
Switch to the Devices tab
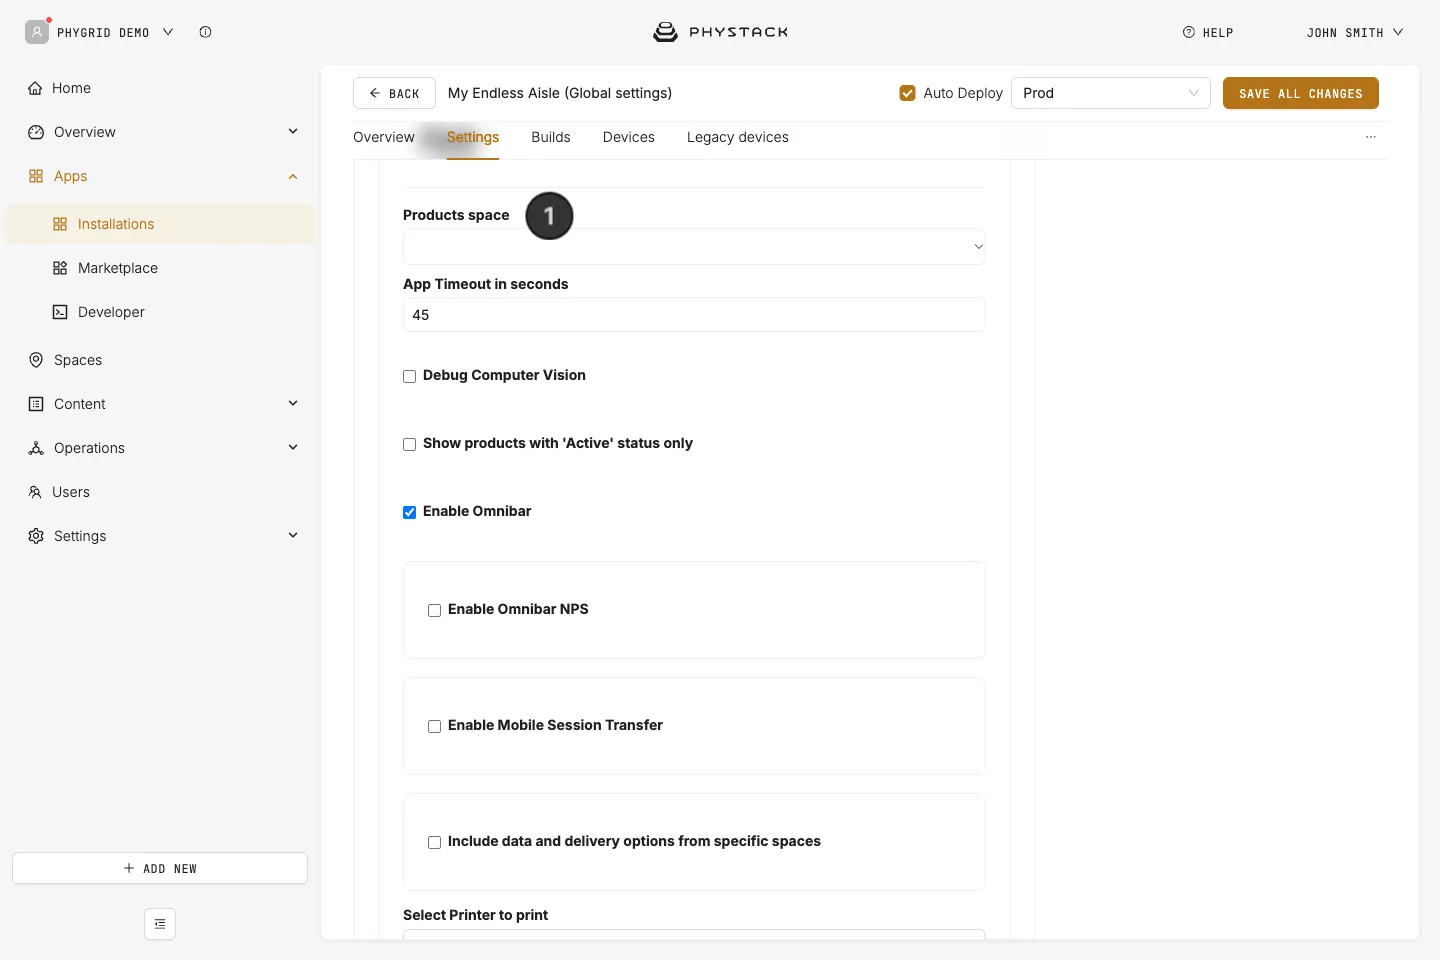pyautogui.click(x=629, y=137)
